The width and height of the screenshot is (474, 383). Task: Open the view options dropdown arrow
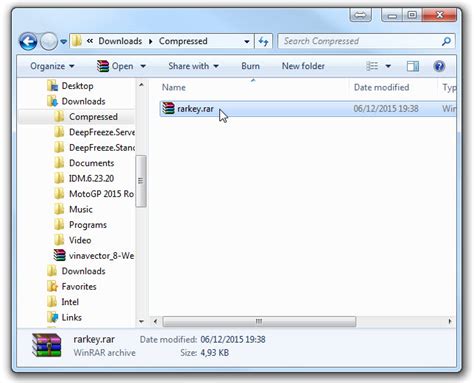(388, 66)
